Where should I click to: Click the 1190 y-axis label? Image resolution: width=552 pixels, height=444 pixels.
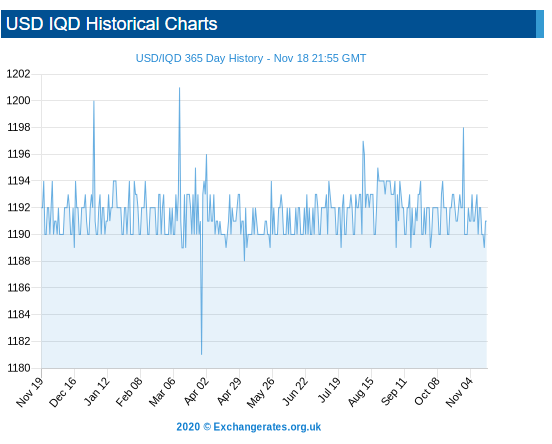[x=19, y=234]
